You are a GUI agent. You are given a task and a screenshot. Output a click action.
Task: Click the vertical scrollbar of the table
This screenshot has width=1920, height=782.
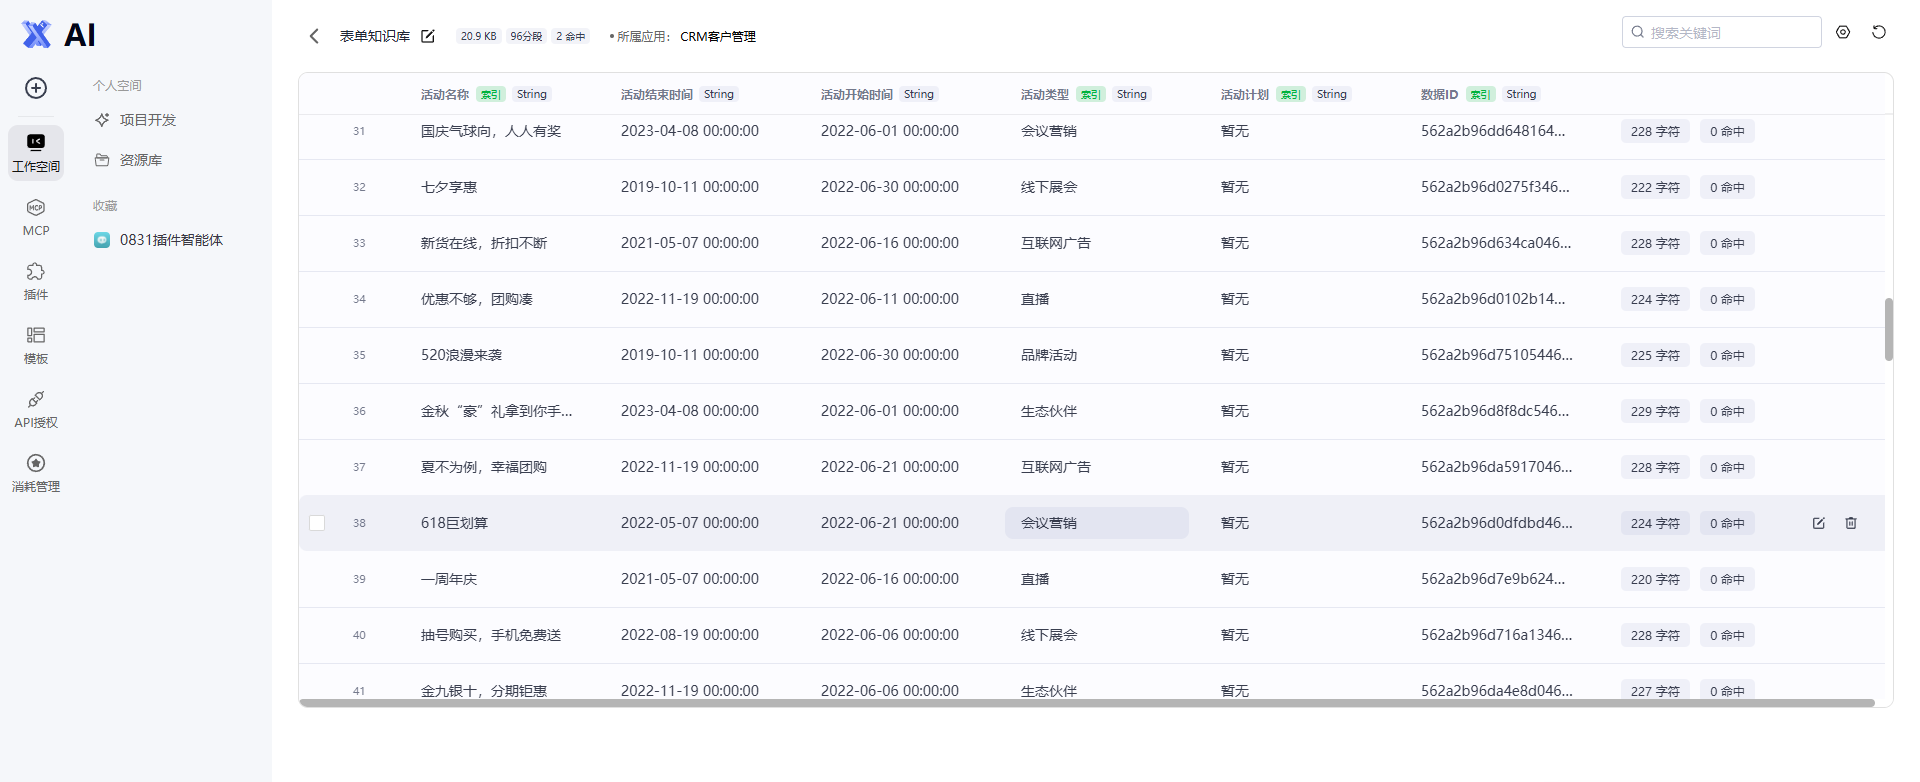(1889, 329)
